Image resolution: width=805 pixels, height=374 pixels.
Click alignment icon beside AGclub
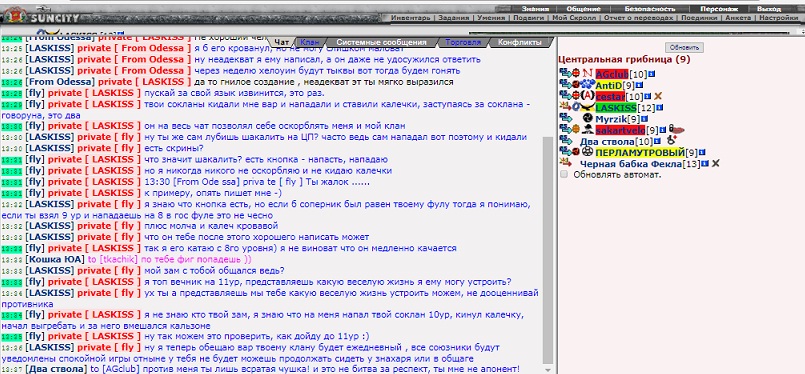click(576, 74)
